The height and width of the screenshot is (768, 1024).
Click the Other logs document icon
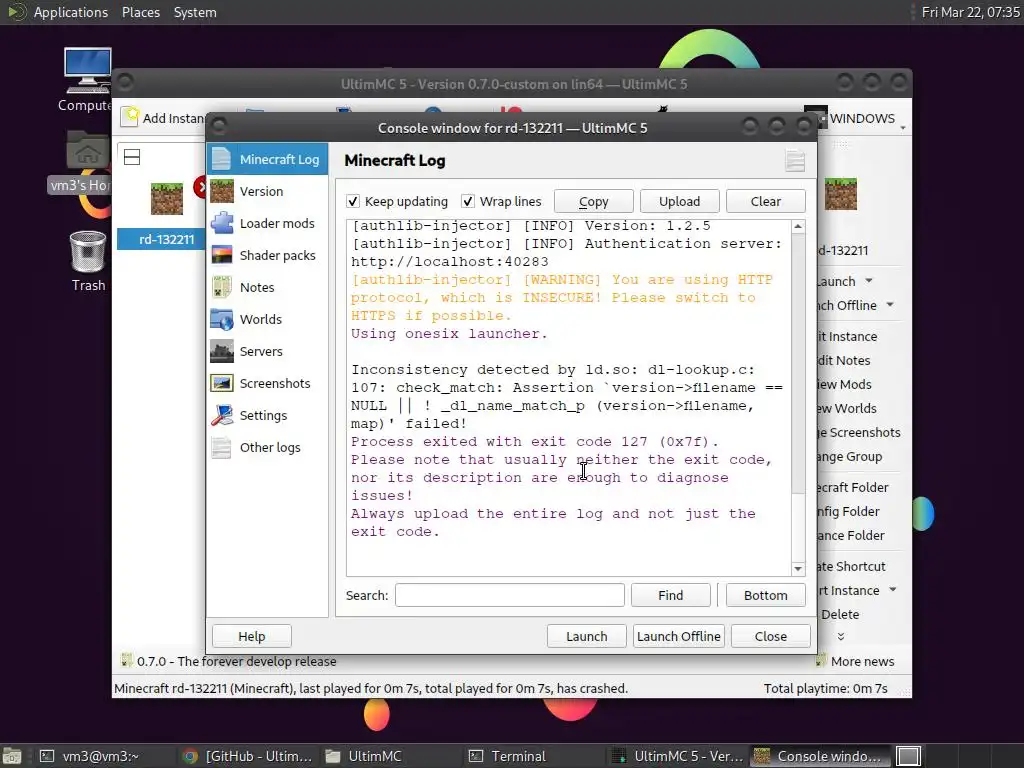221,447
